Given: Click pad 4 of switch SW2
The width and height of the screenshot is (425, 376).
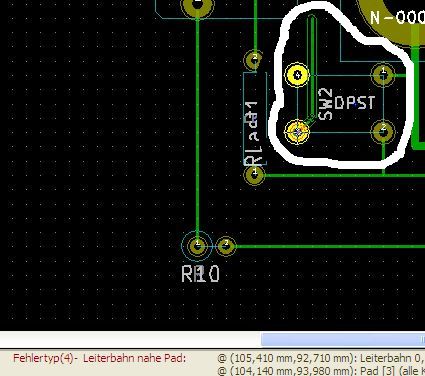Looking at the screenshot, I should tap(297, 75).
